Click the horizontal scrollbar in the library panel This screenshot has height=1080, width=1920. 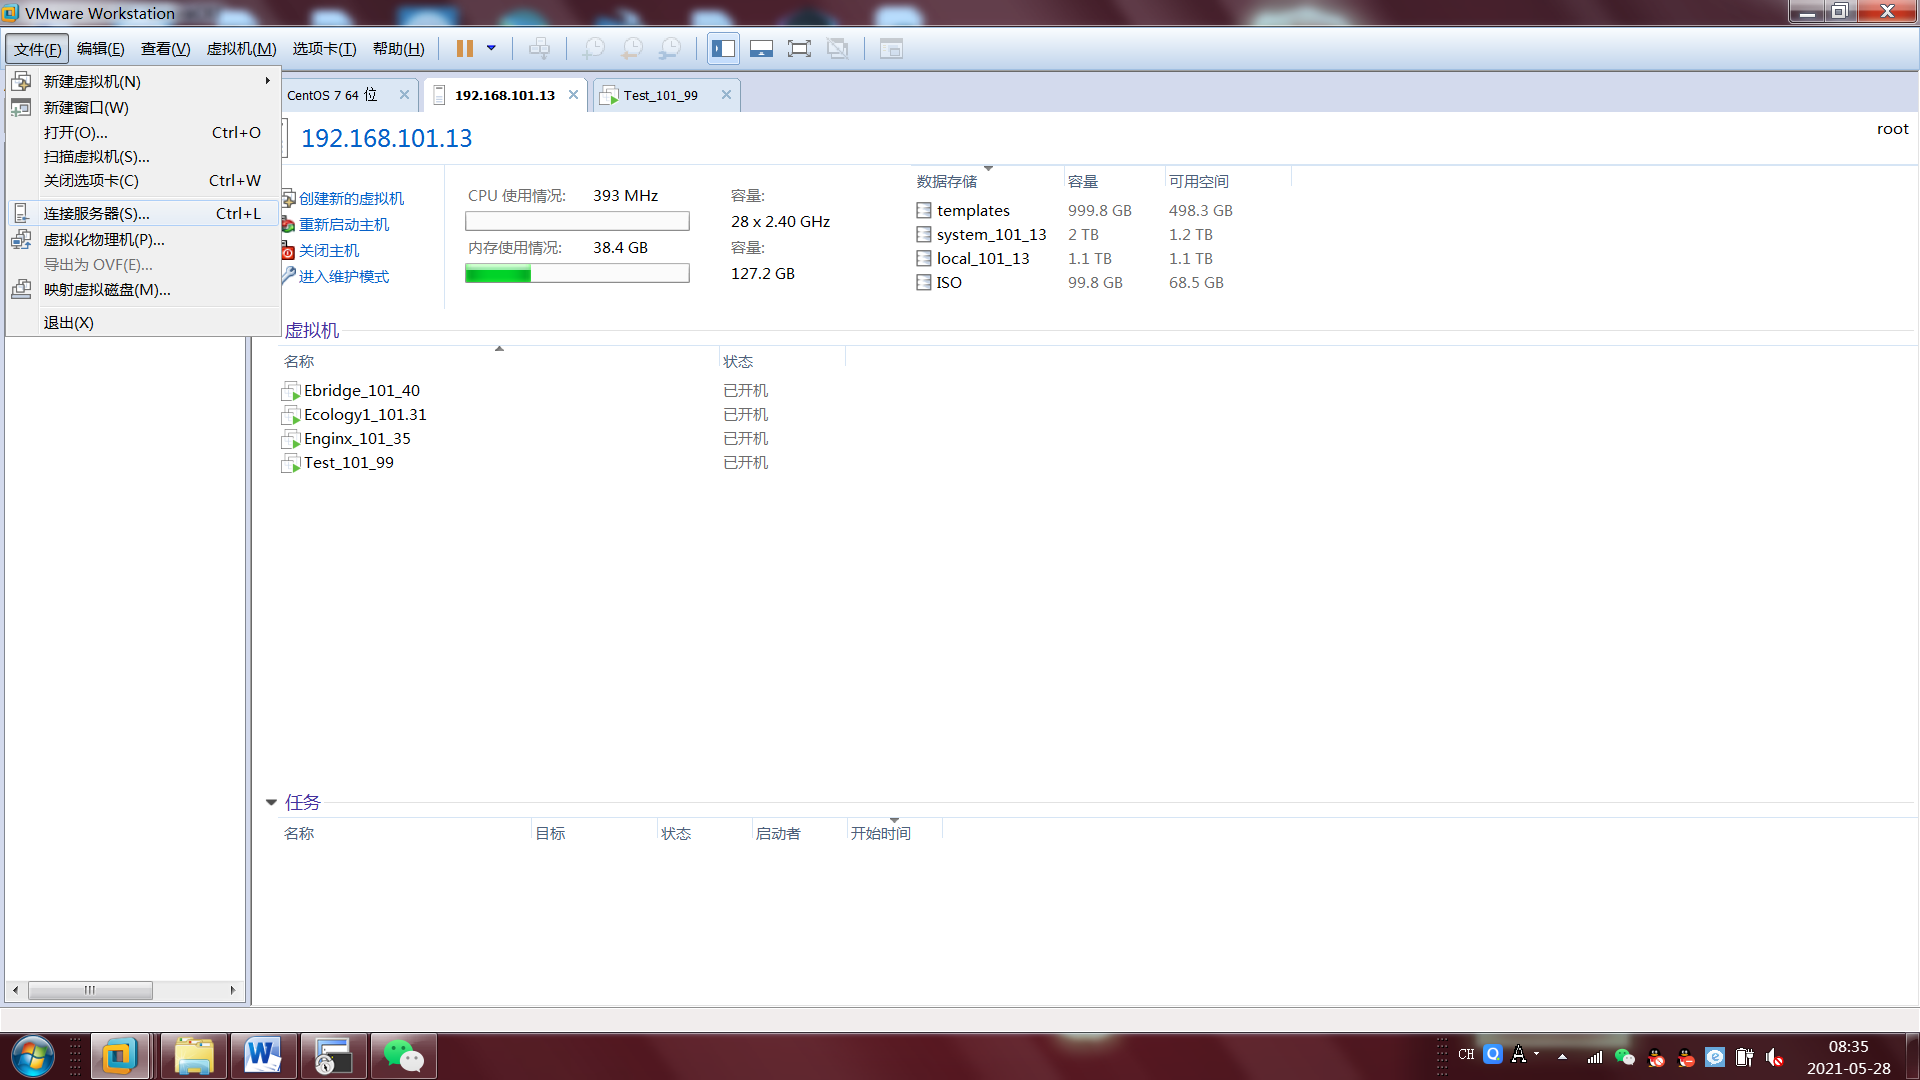90,990
